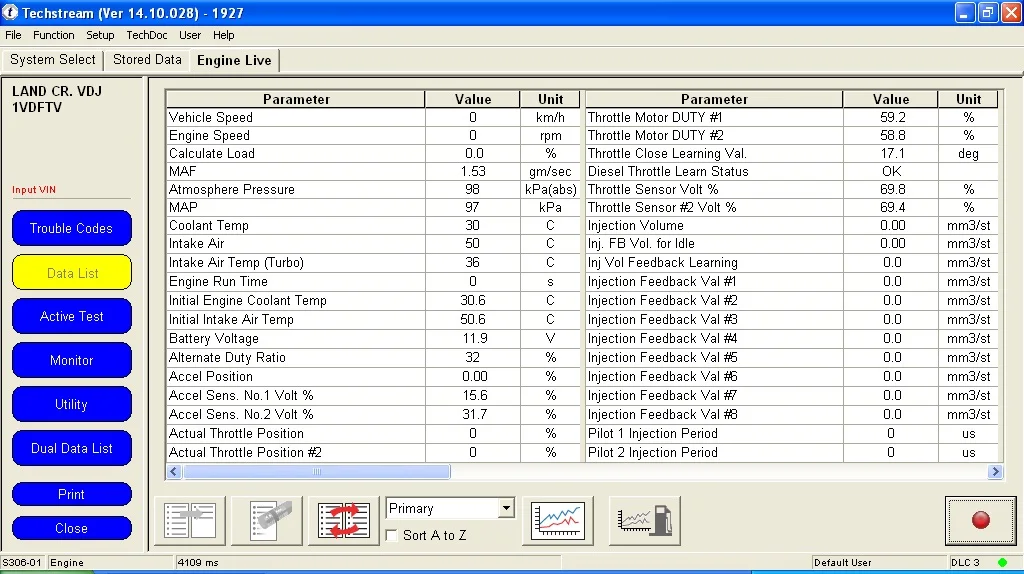Select the Pilot 2 Injection Period row
Viewport: 1024px width, 574px height.
pos(792,452)
